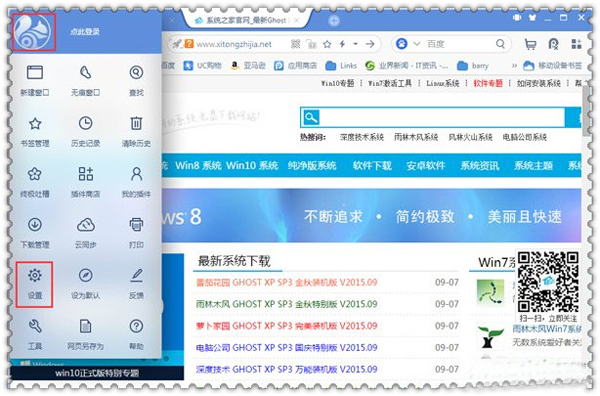600x396 pixels.
Task: Open the plugin store (插件商店)
Action: click(x=85, y=183)
